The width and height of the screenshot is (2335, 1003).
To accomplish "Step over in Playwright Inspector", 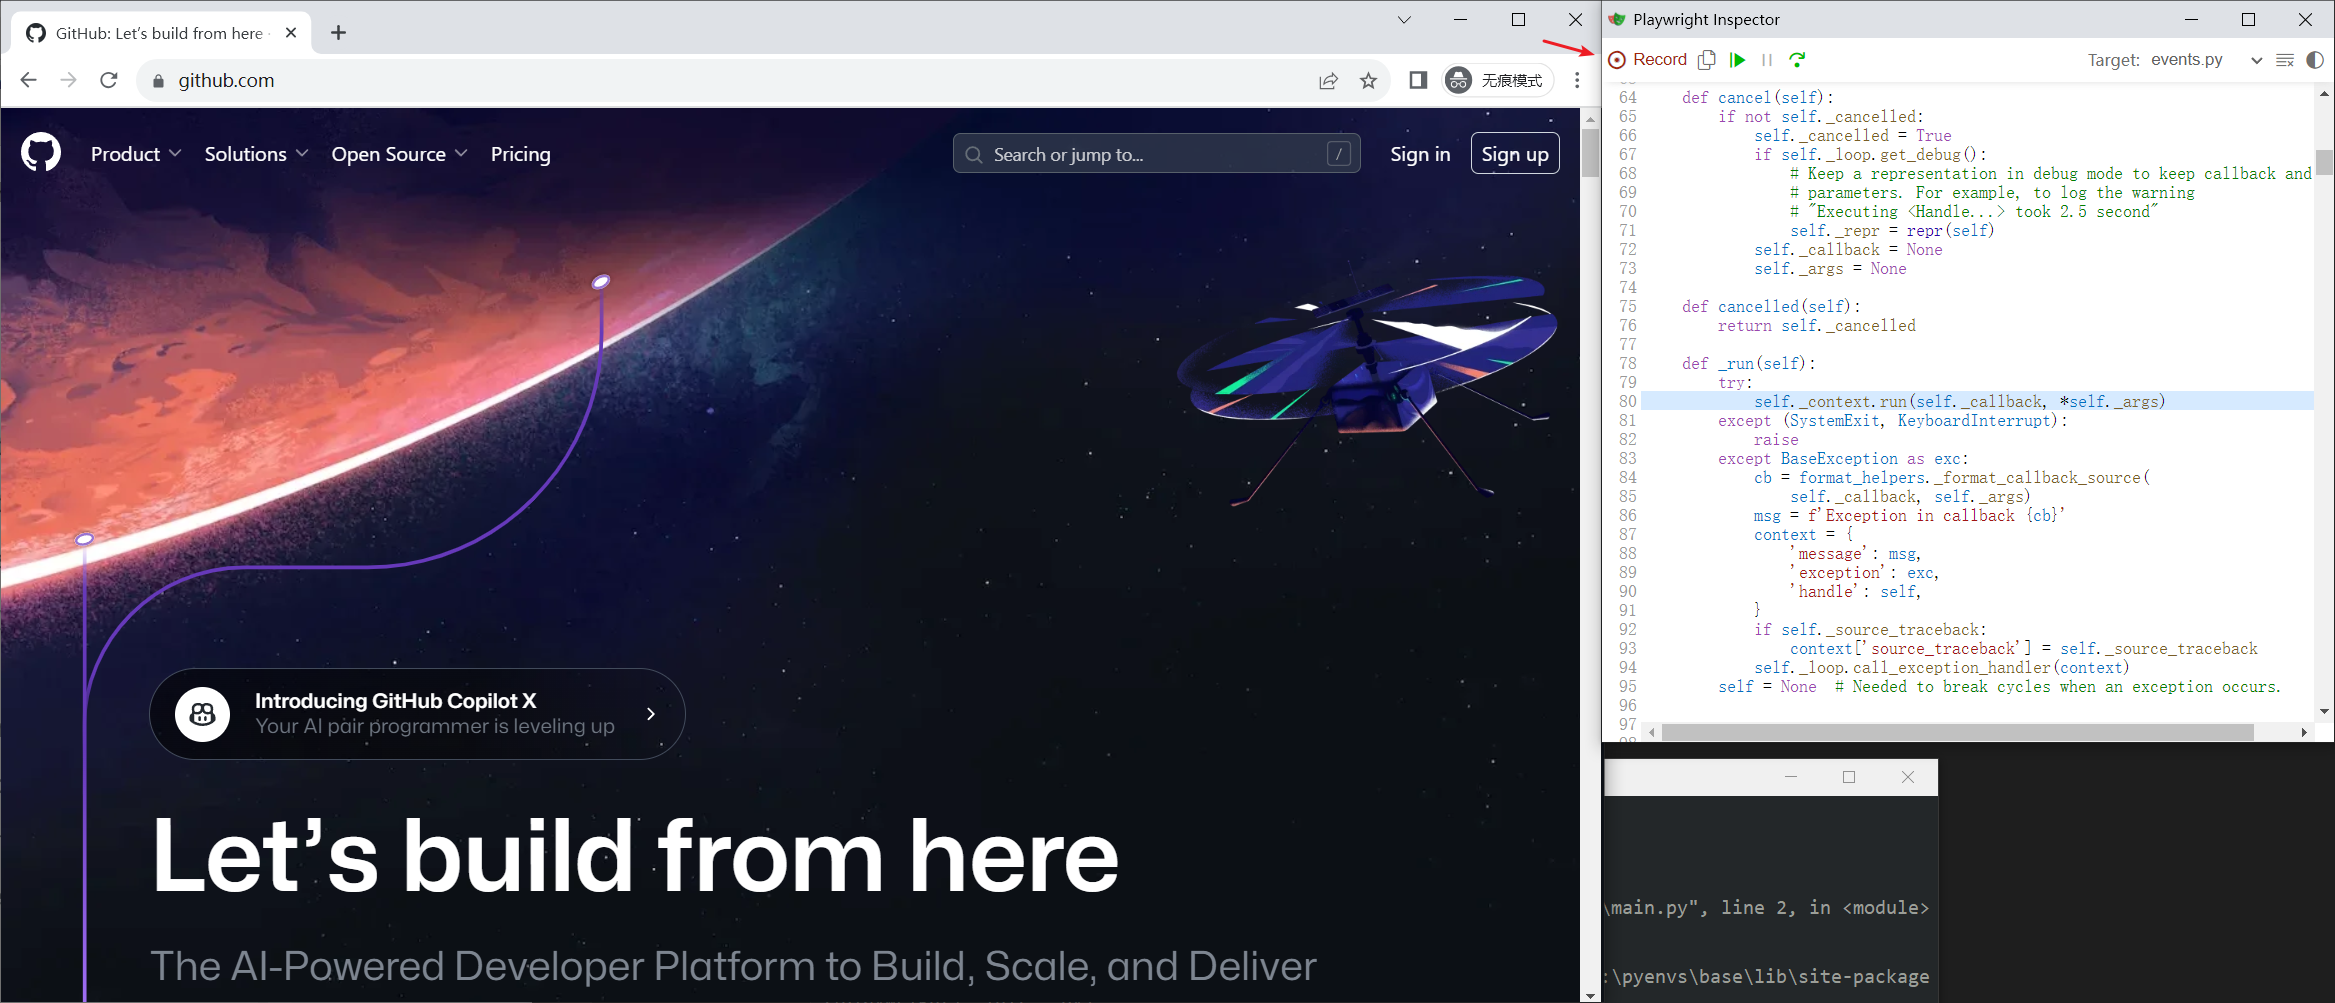I will click(x=1797, y=60).
